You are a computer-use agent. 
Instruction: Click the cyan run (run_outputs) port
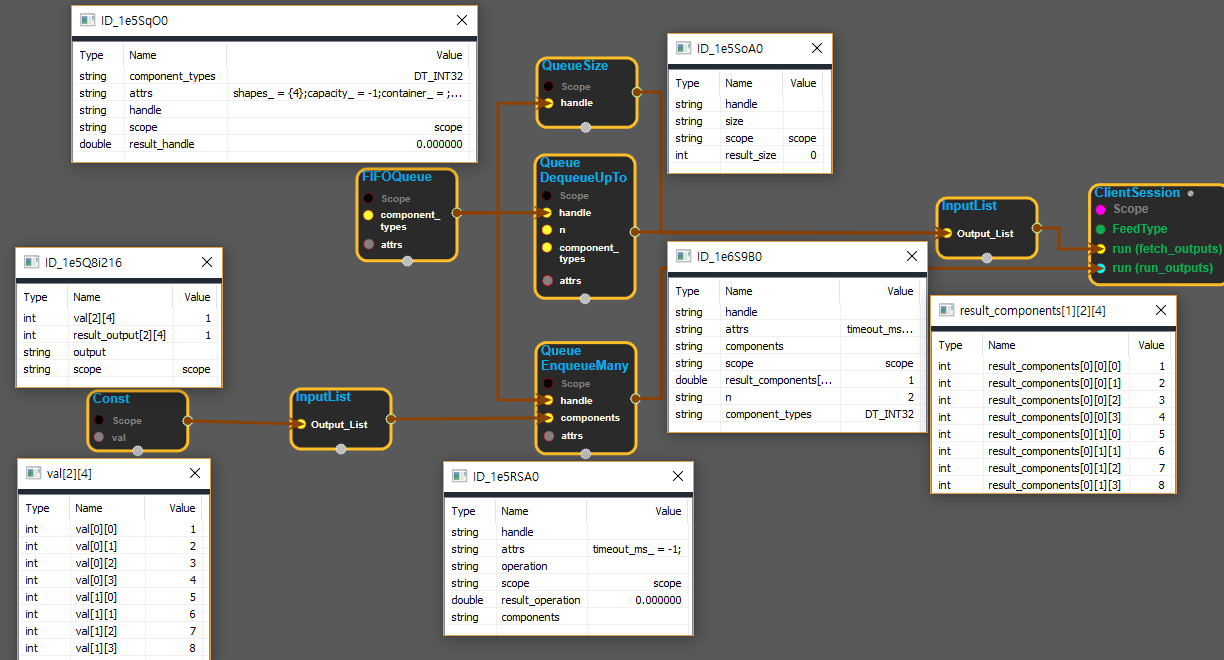click(x=1100, y=268)
